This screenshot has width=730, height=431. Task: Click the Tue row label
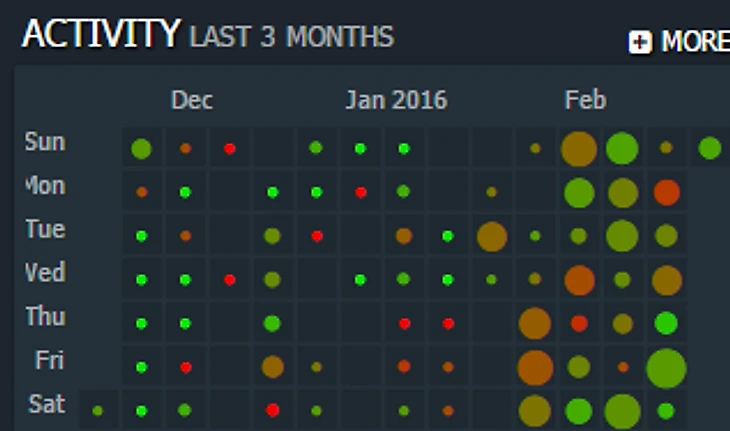[45, 229]
